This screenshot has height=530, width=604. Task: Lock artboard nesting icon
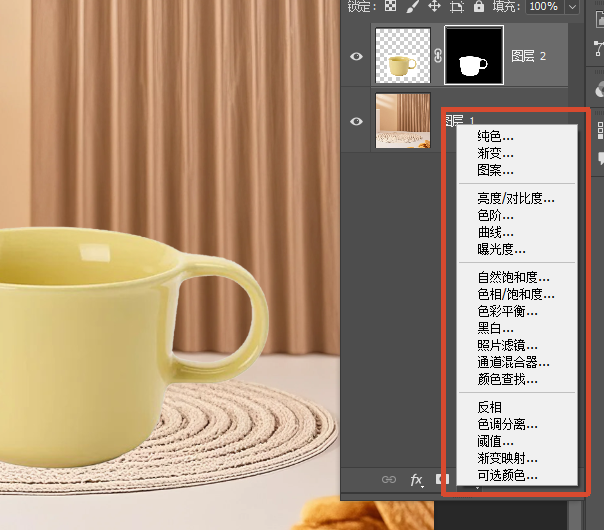point(457,7)
